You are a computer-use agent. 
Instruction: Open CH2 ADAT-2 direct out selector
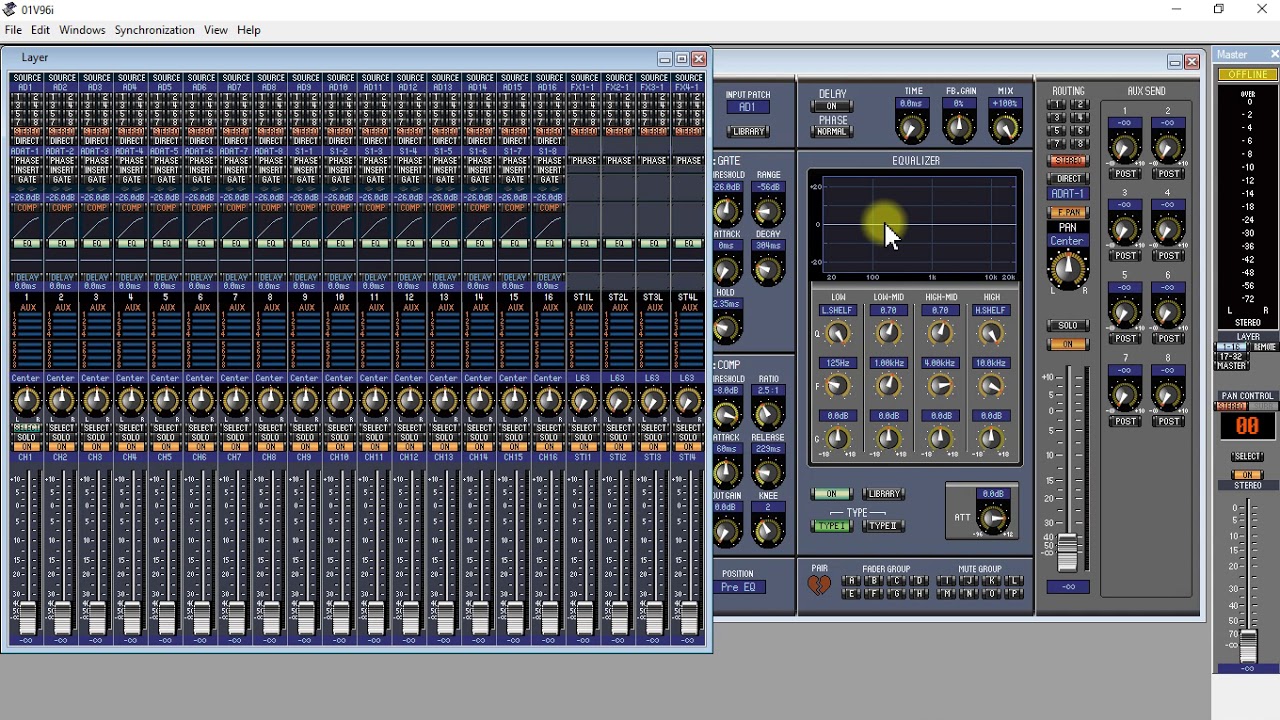(x=62, y=152)
